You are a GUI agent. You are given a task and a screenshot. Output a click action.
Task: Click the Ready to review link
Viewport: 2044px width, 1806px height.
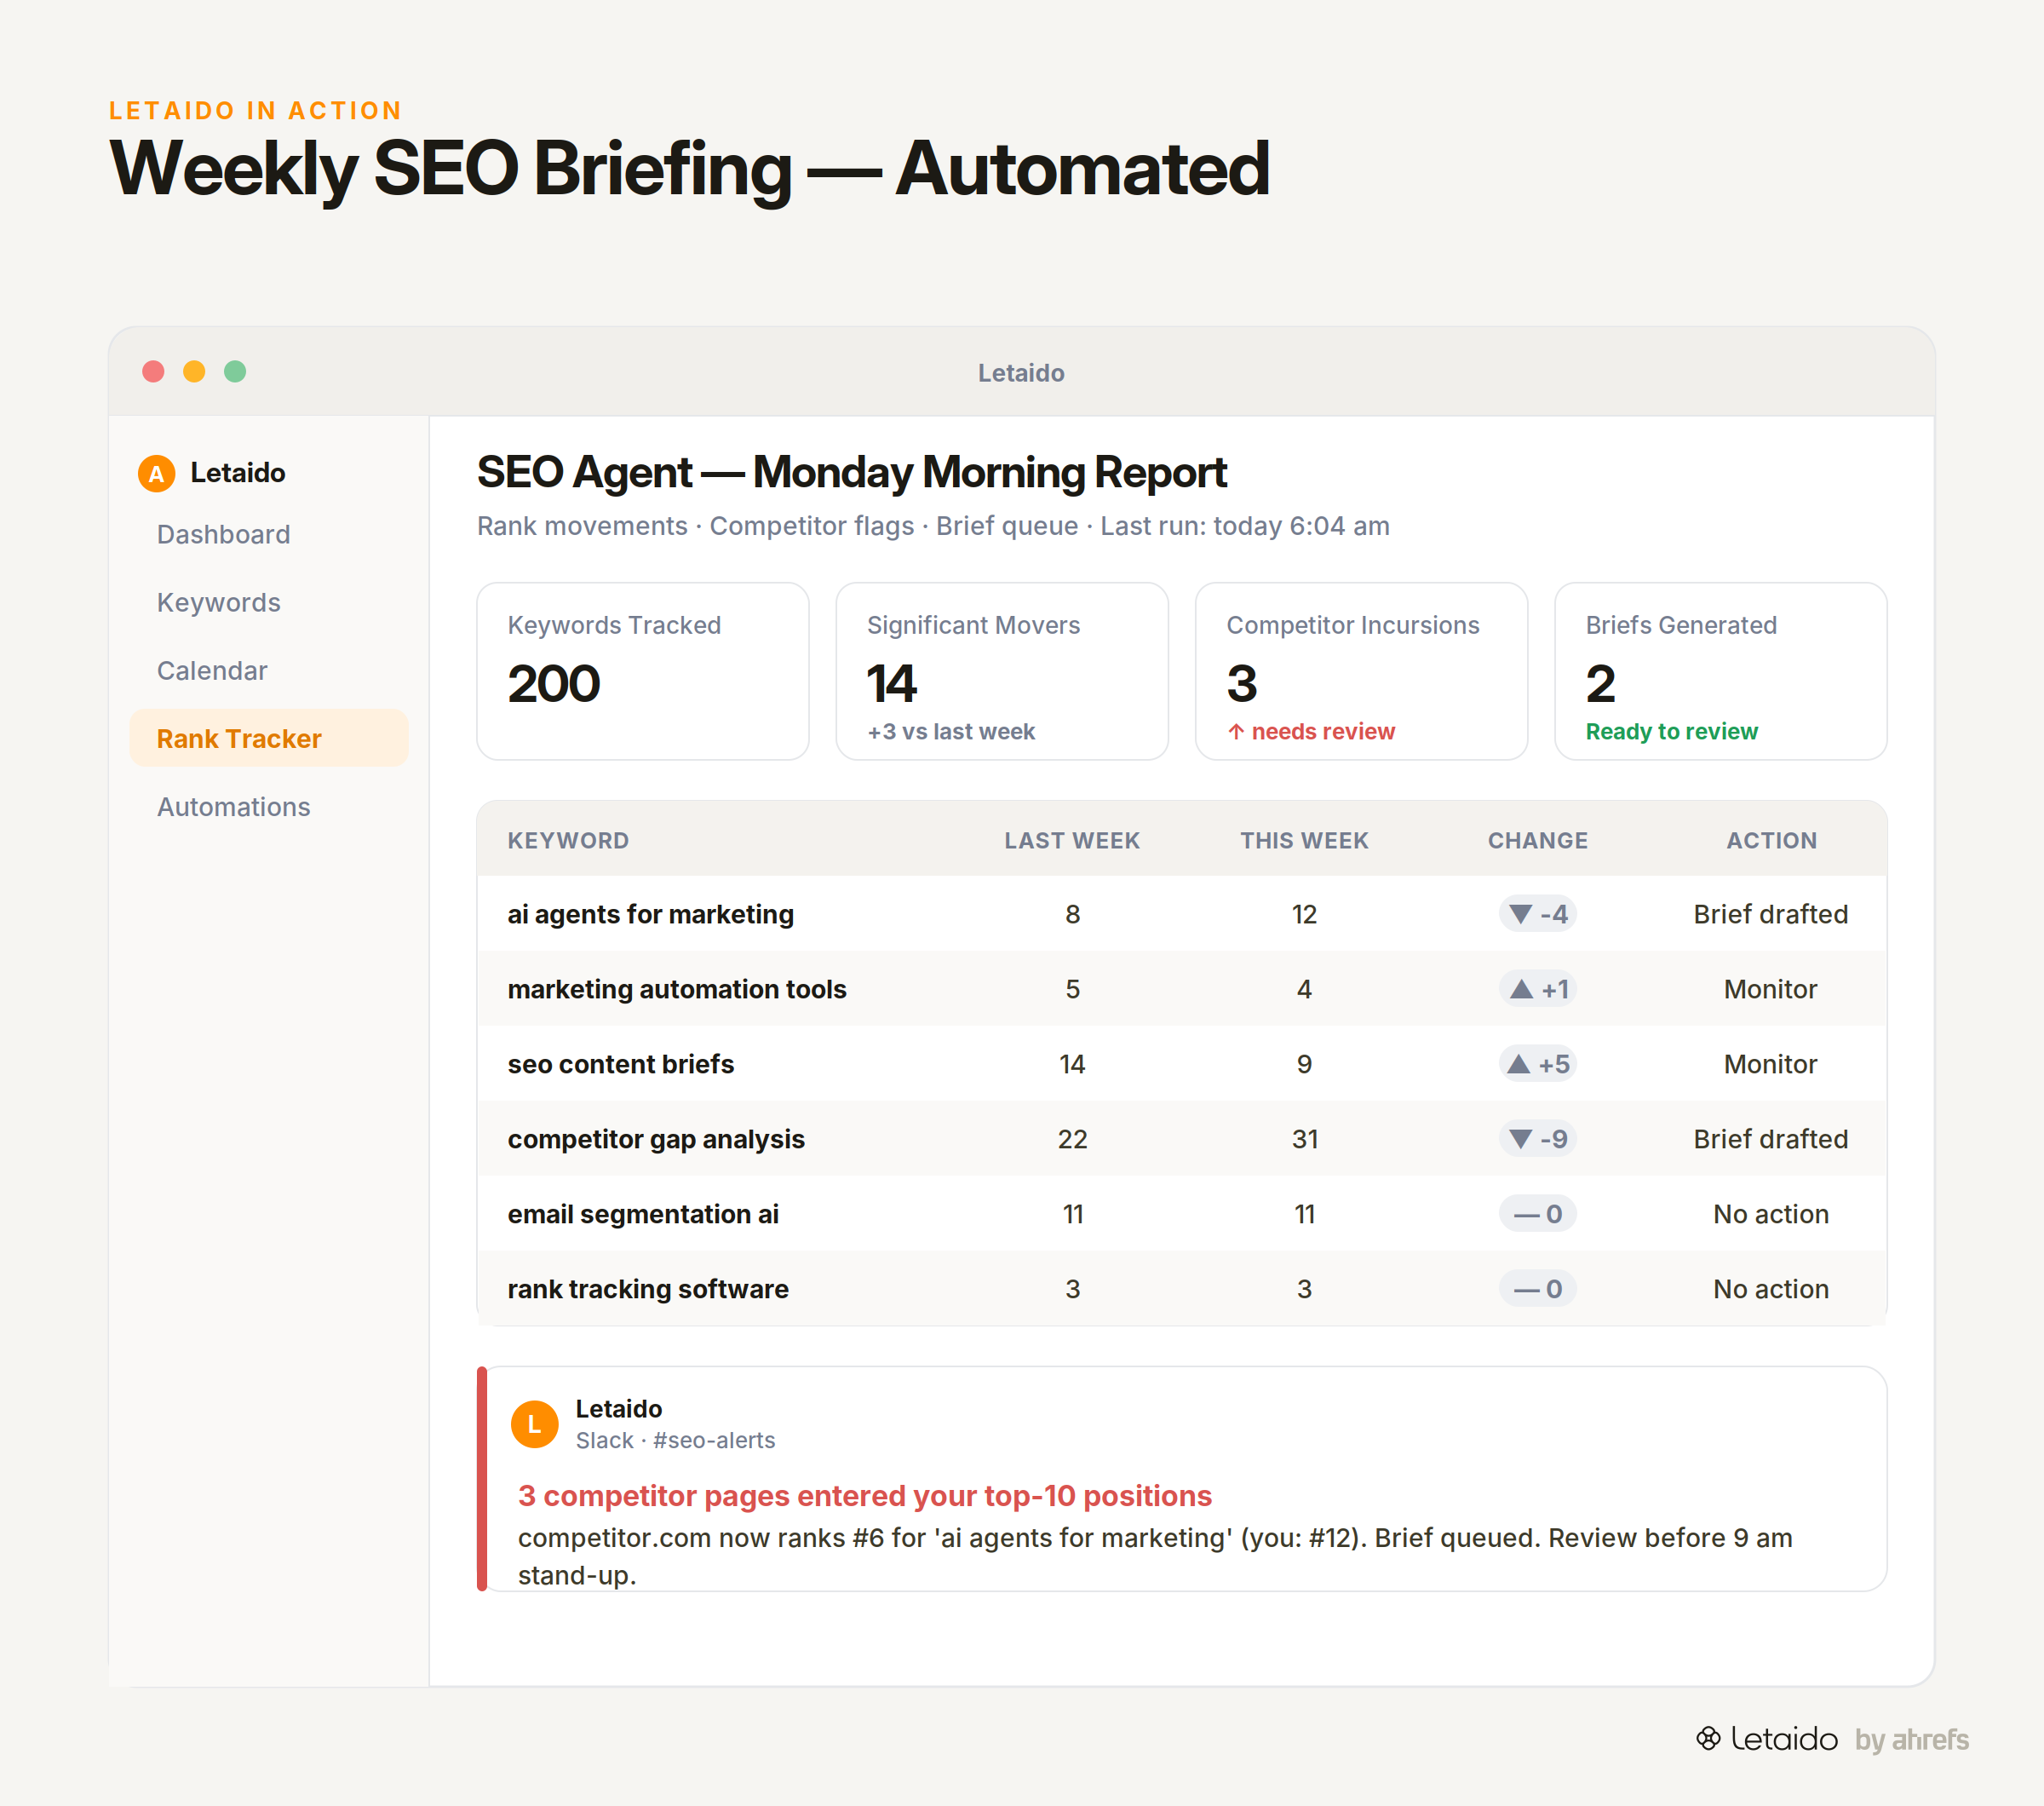point(1671,732)
